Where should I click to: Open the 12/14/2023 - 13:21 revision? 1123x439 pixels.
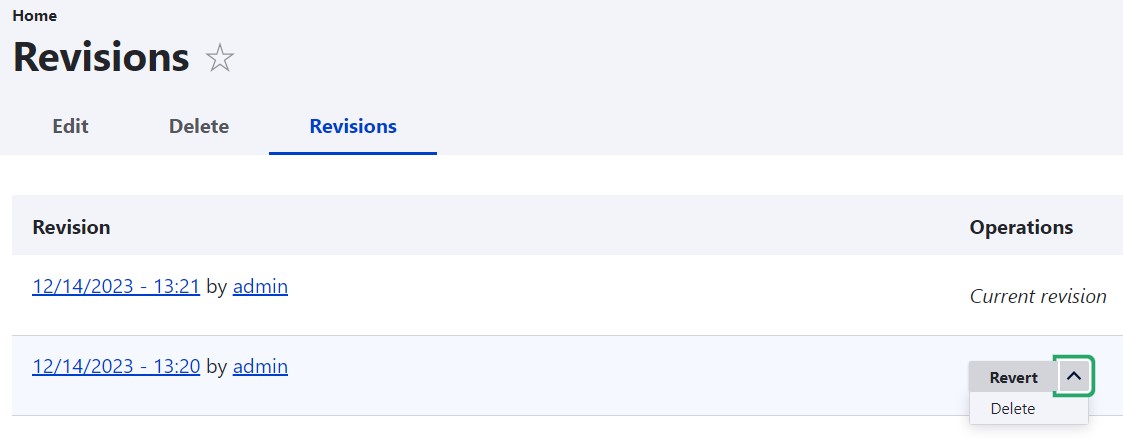pos(116,287)
